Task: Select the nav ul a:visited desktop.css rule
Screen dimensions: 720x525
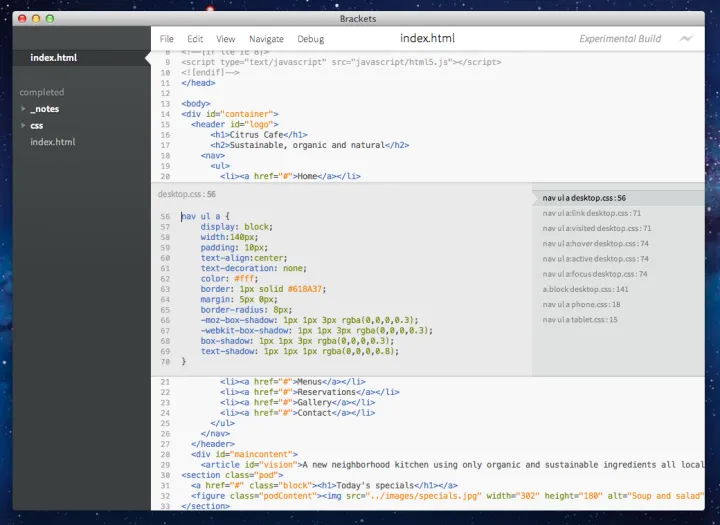Action: 594,228
